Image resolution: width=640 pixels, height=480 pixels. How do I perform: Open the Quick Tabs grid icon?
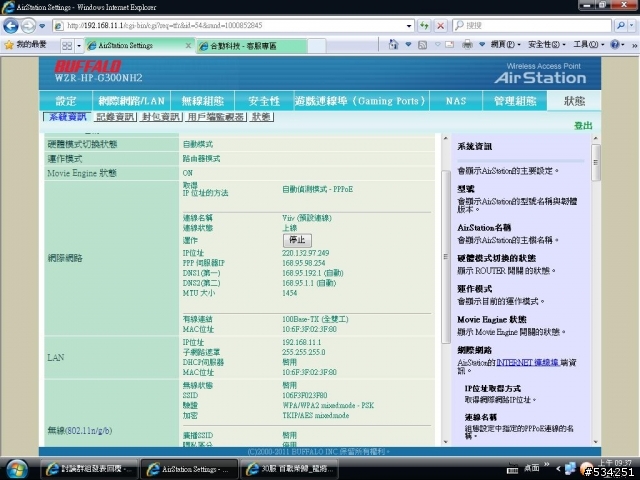67,45
